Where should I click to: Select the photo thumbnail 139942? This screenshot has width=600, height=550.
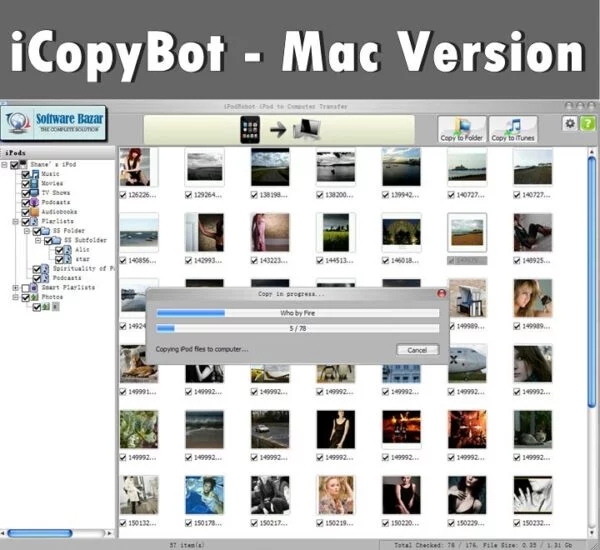click(x=401, y=167)
